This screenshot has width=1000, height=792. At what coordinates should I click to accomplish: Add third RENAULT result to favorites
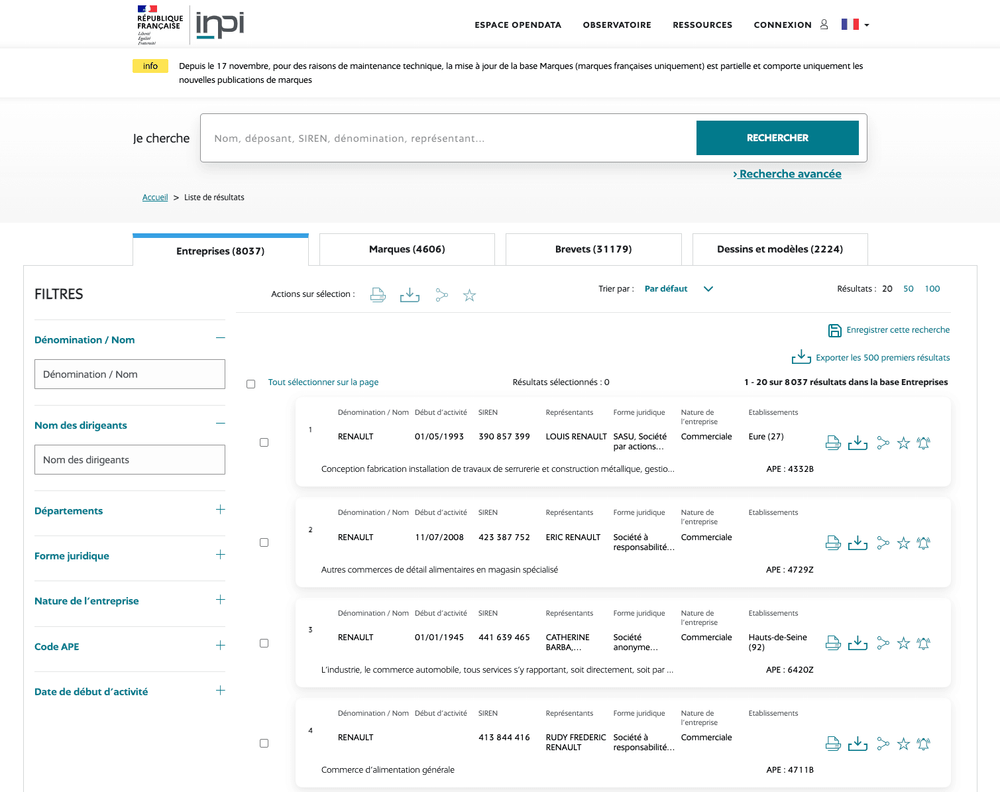[903, 643]
